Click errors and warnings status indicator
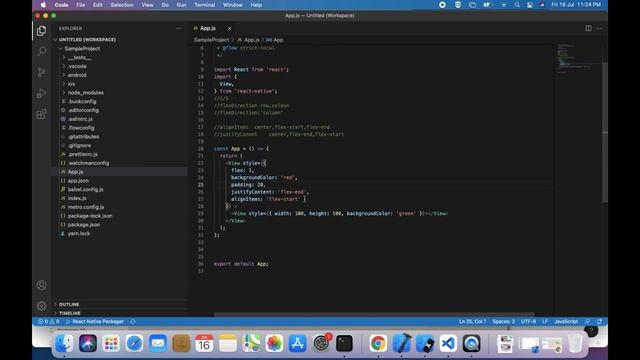640x360 pixels. pyautogui.click(x=49, y=322)
